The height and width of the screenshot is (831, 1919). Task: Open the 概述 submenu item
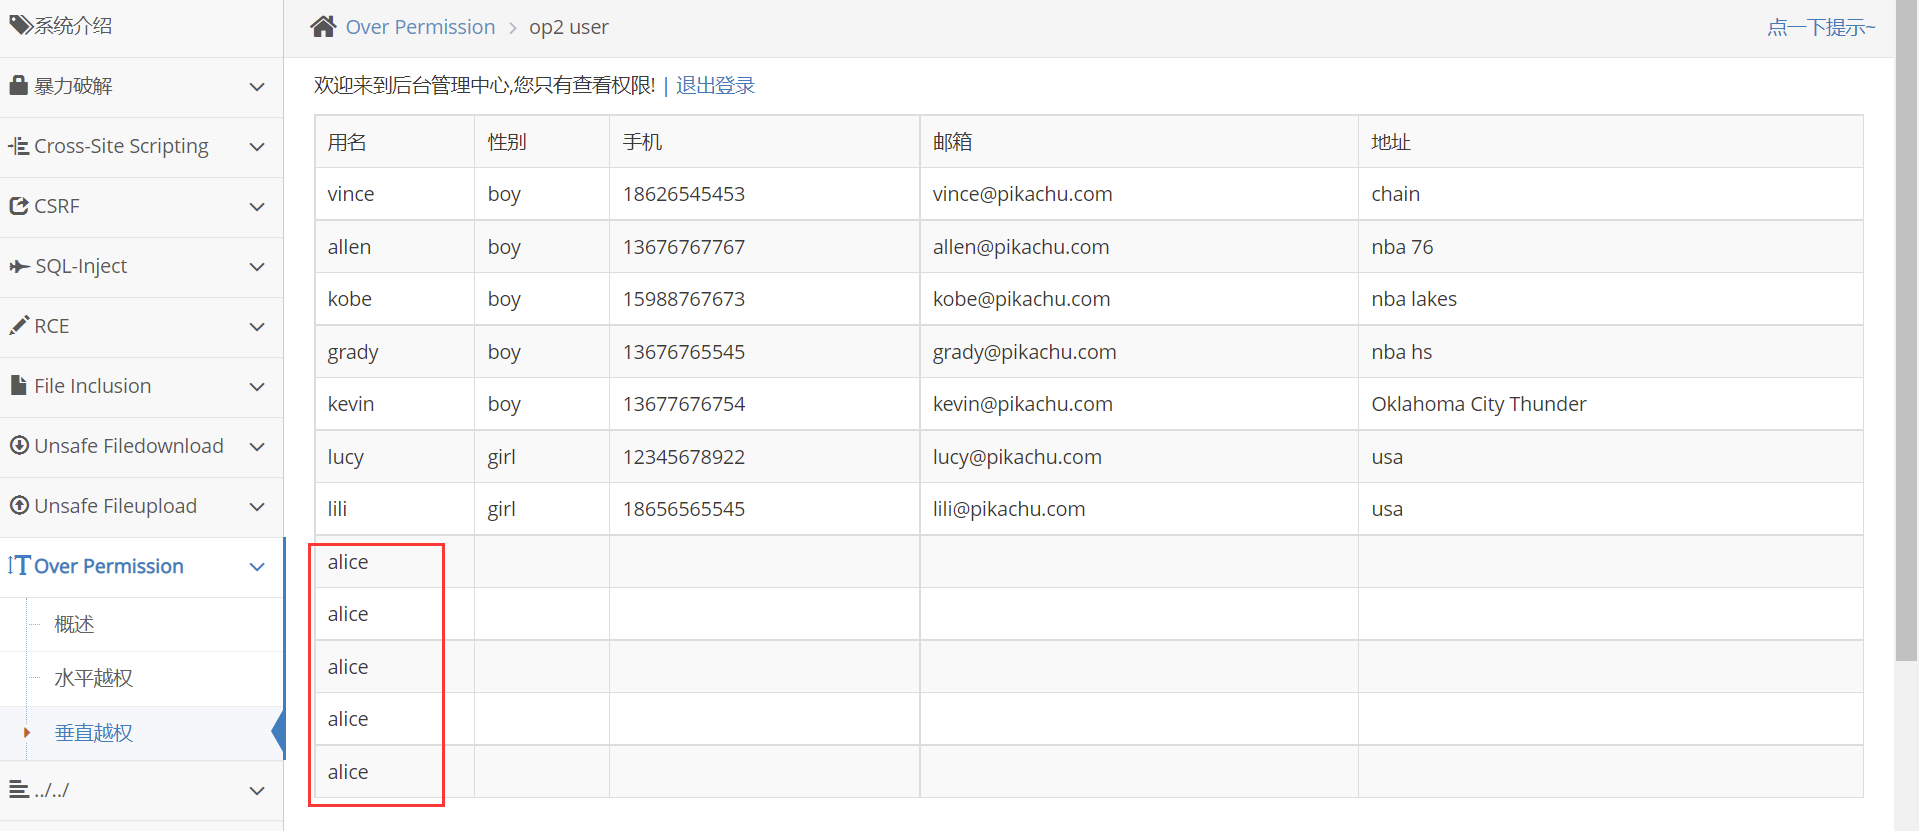(x=74, y=625)
